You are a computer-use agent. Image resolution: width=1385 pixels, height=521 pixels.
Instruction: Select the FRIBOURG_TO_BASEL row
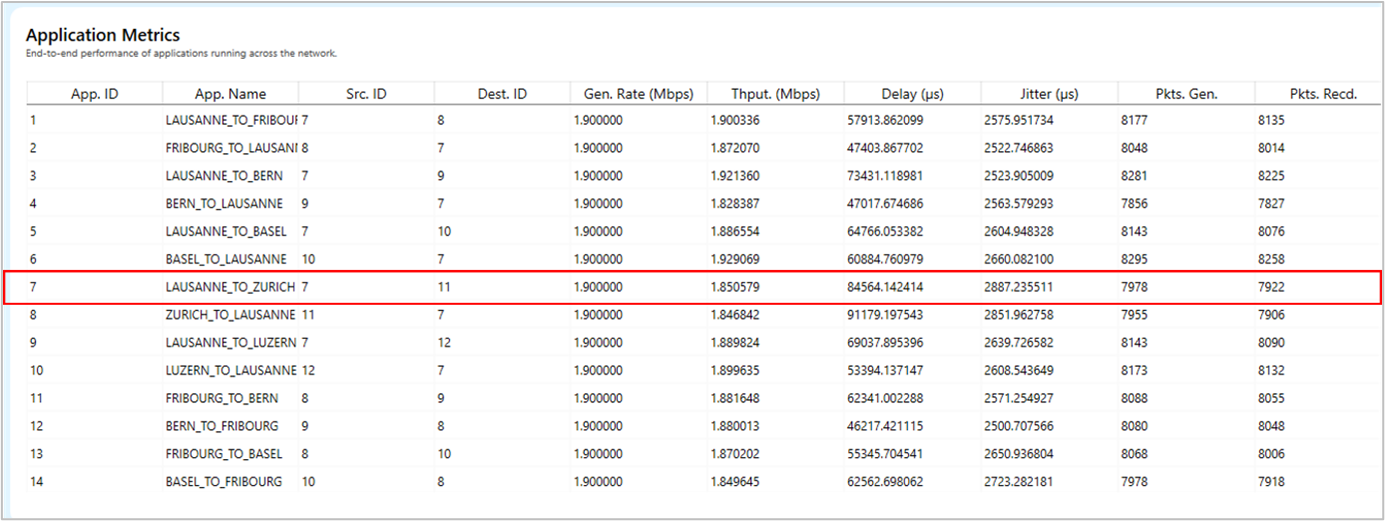click(x=224, y=454)
